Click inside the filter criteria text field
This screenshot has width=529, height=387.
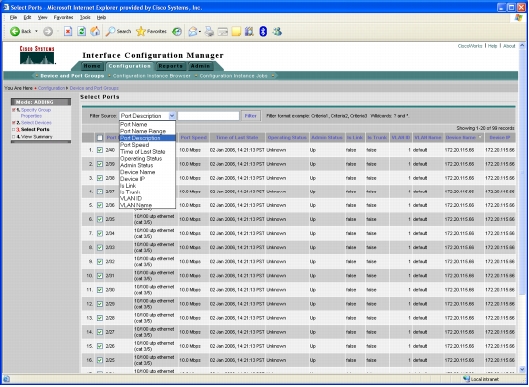(208, 116)
